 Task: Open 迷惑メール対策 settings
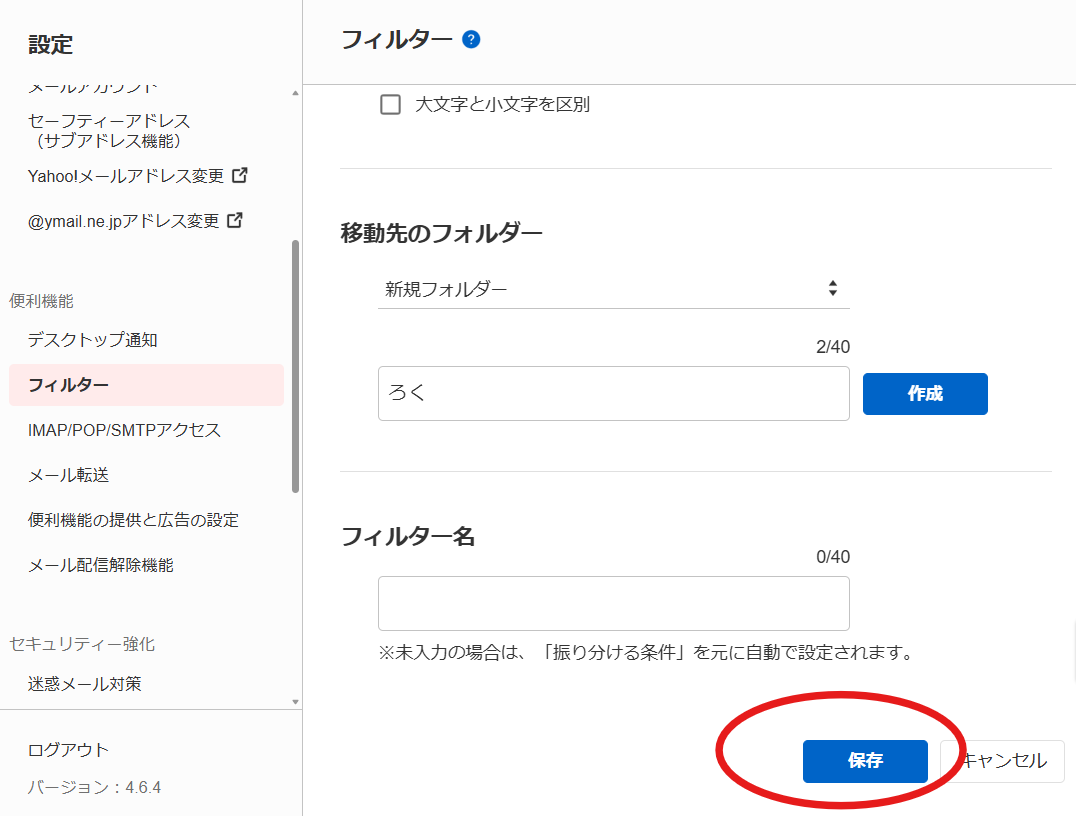click(84, 684)
